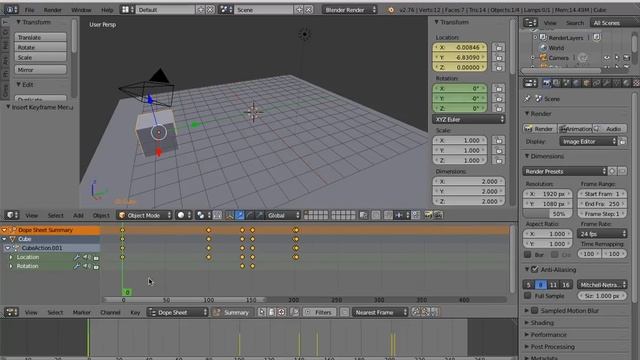Open the Image Editor display dropdown
Viewport: 640px width, 360px height.
pyautogui.click(x=588, y=142)
